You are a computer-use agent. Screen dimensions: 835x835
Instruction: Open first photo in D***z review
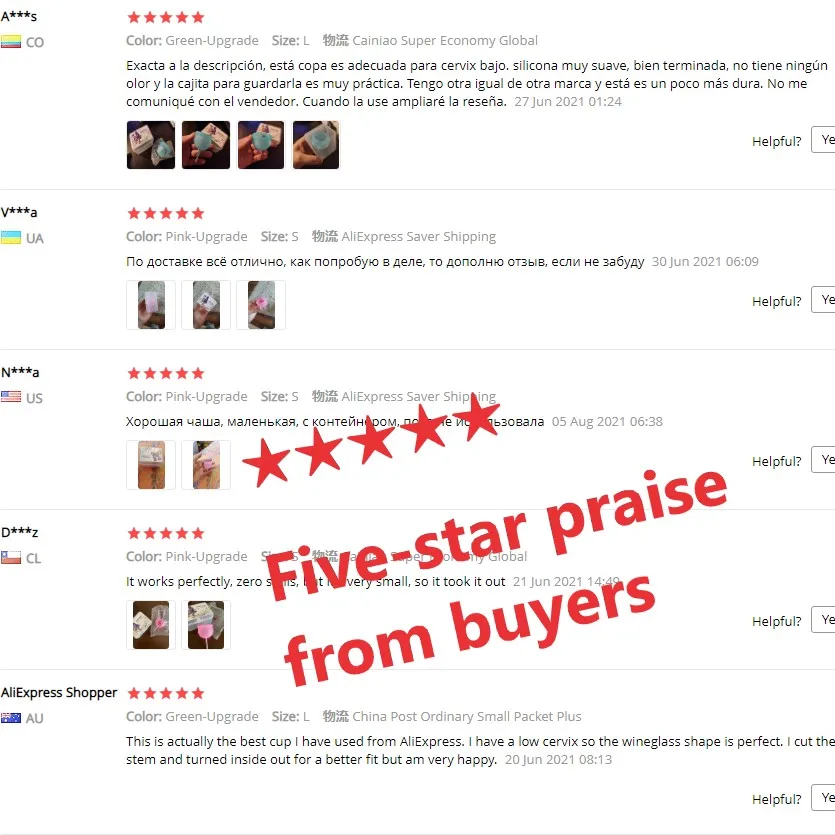pyautogui.click(x=151, y=625)
